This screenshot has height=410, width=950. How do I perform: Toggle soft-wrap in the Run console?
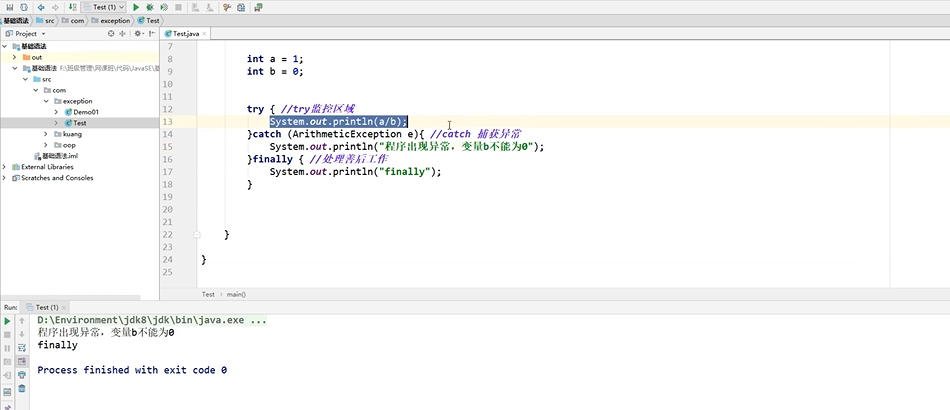22,348
